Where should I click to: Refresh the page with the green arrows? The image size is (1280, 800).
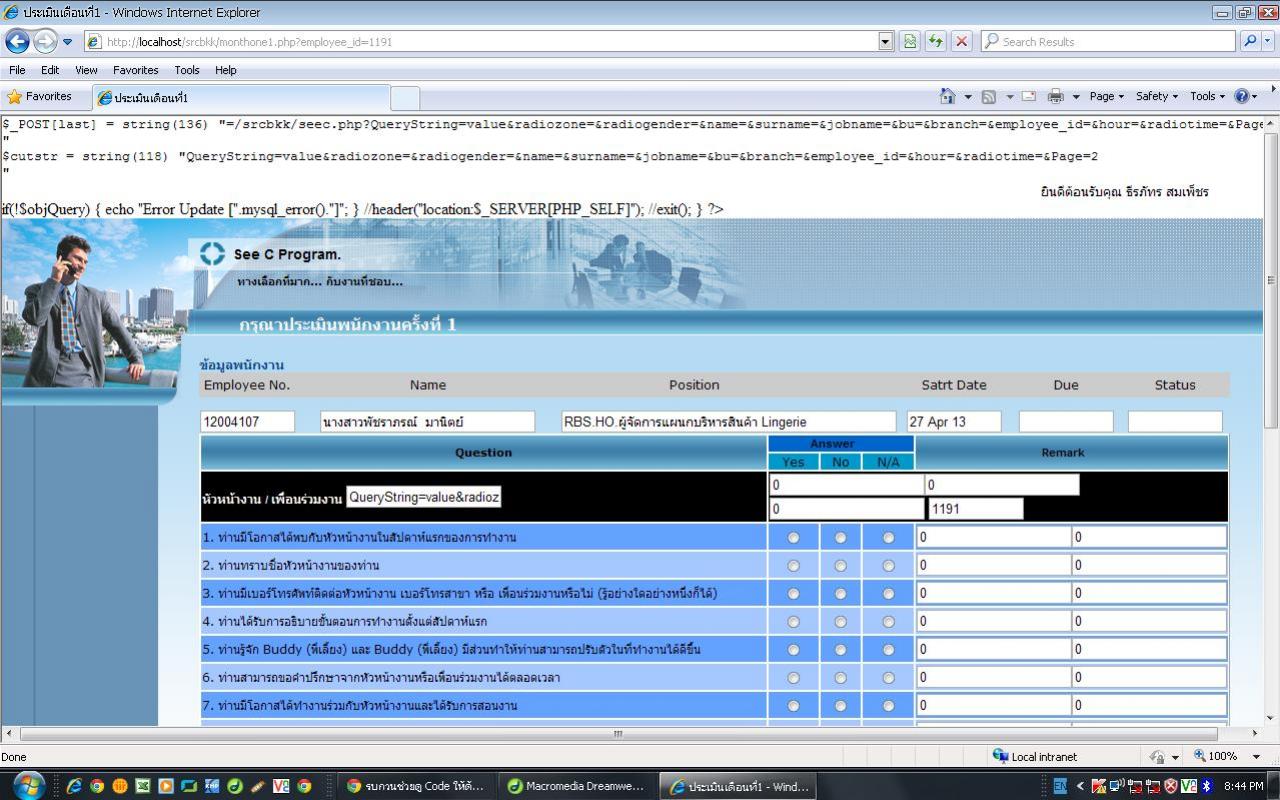pyautogui.click(x=936, y=41)
